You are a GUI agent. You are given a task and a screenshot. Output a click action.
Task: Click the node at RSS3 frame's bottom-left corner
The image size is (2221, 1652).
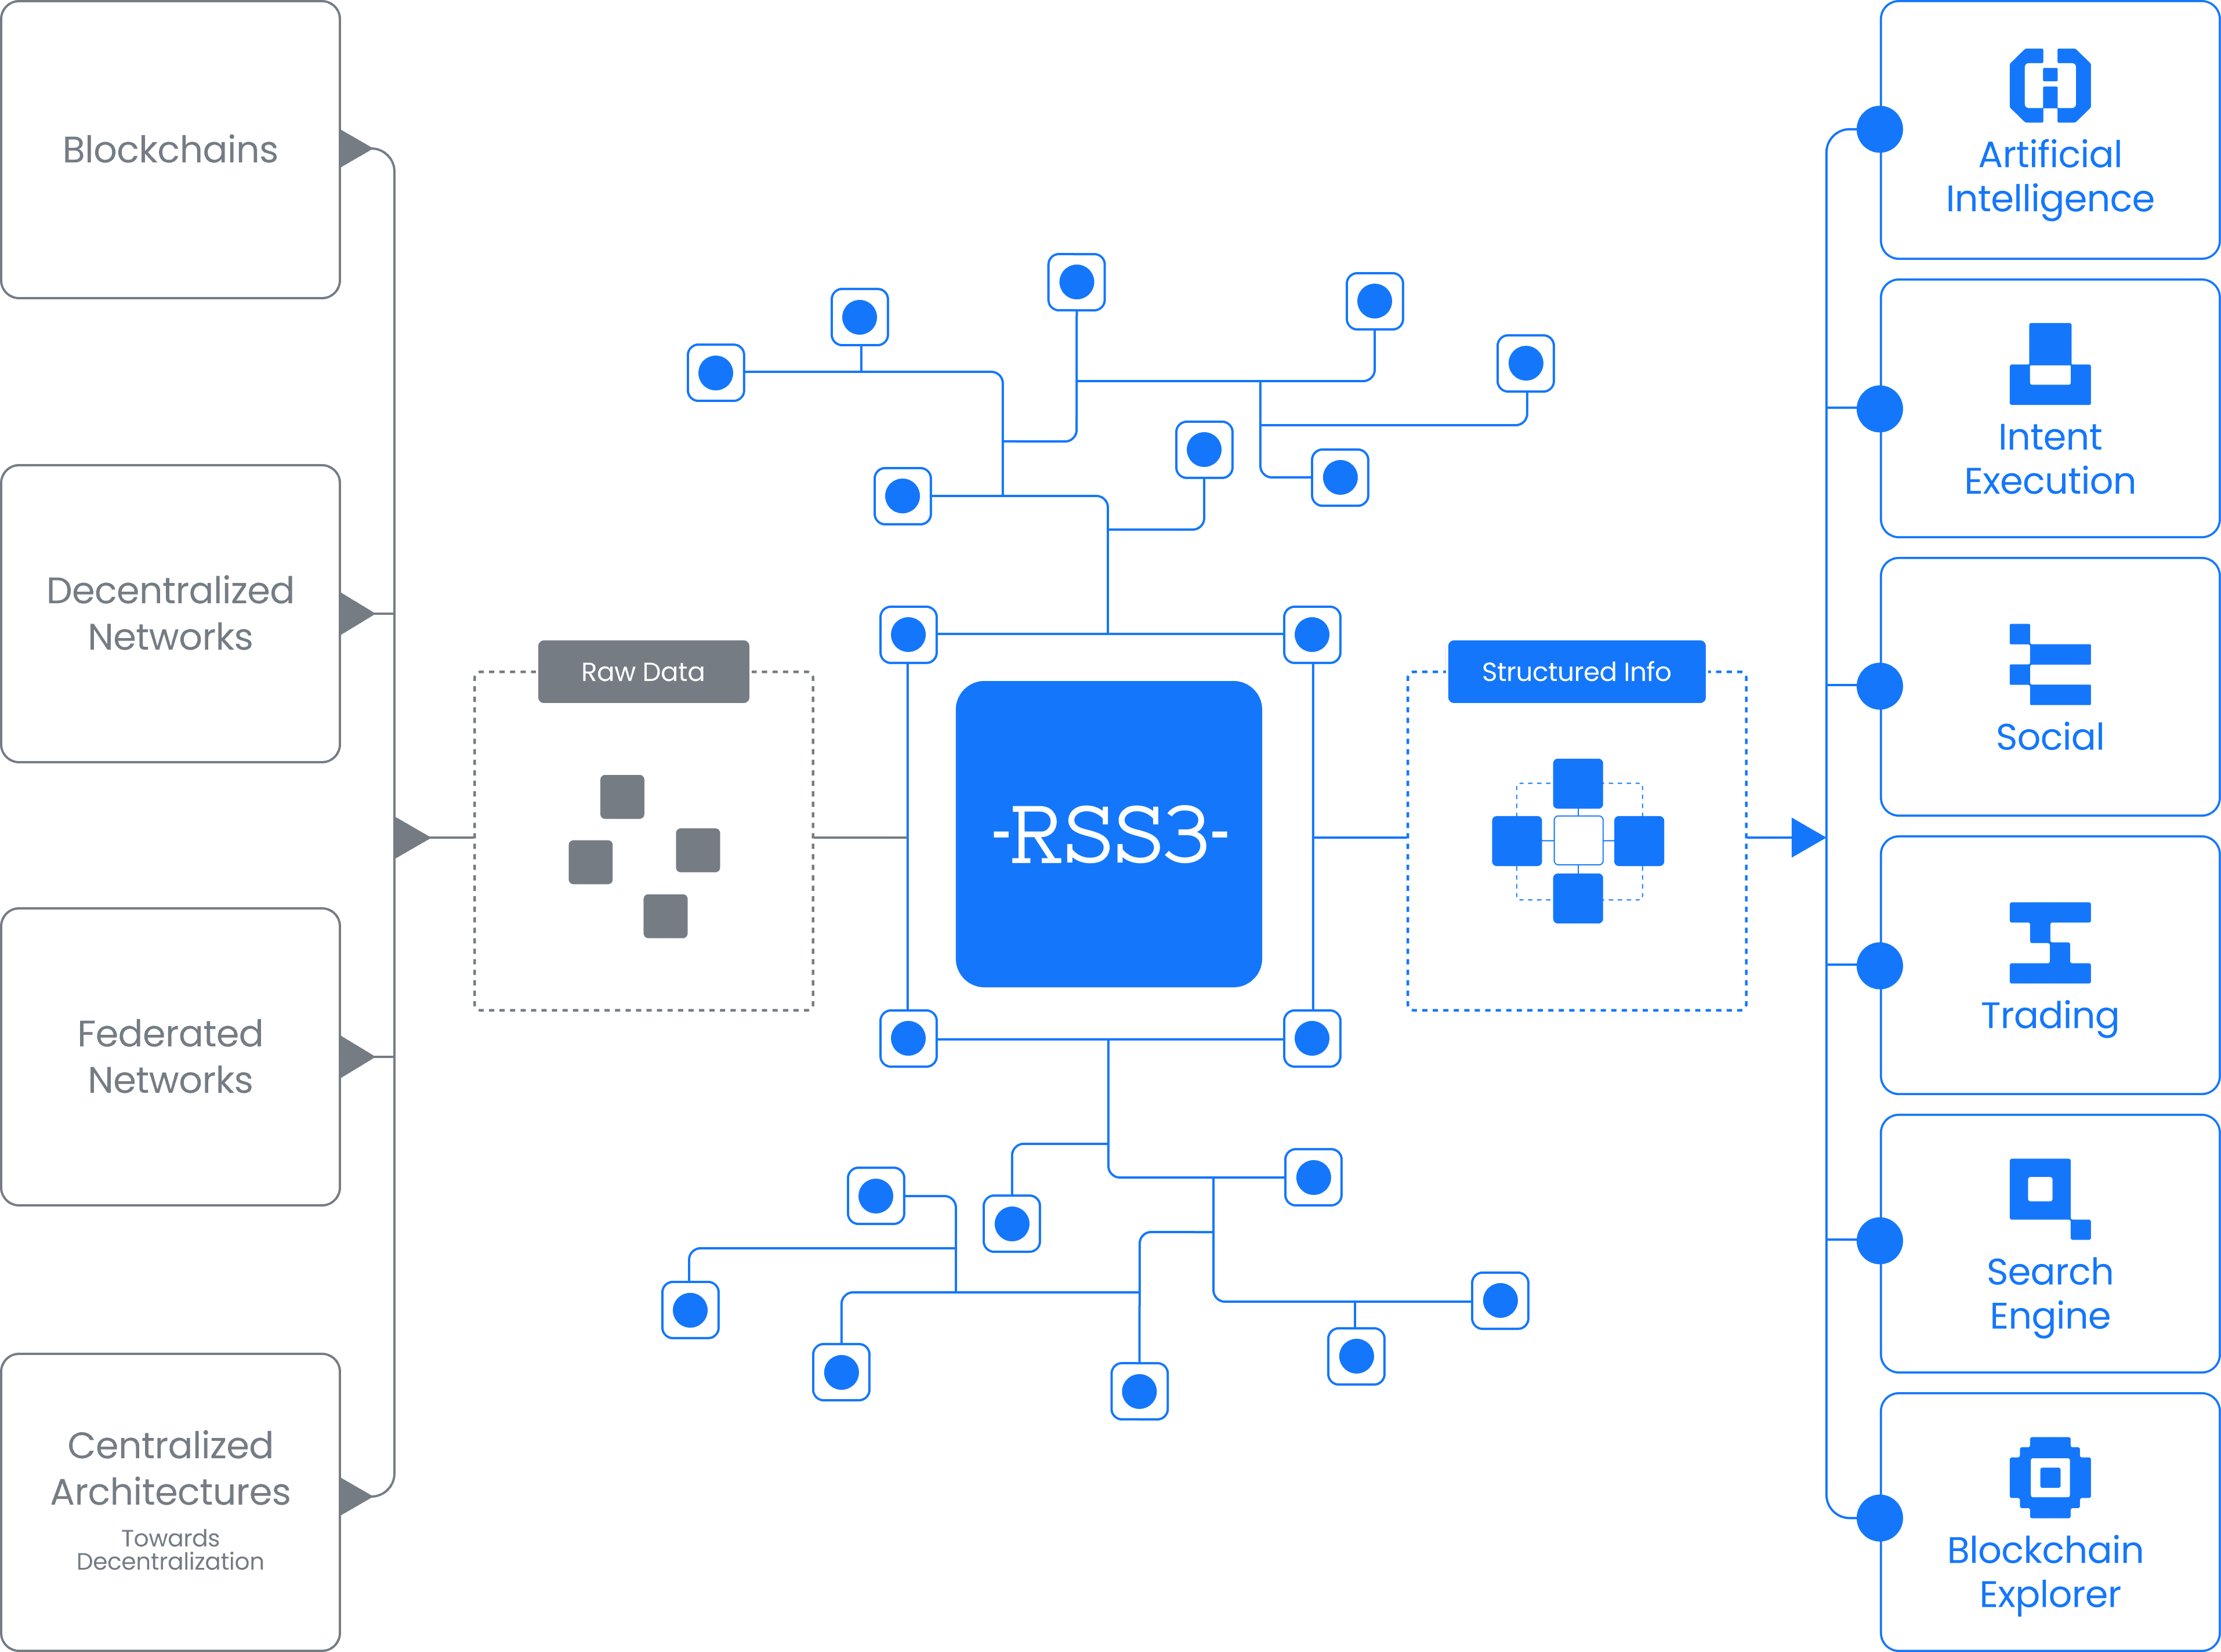908,1038
